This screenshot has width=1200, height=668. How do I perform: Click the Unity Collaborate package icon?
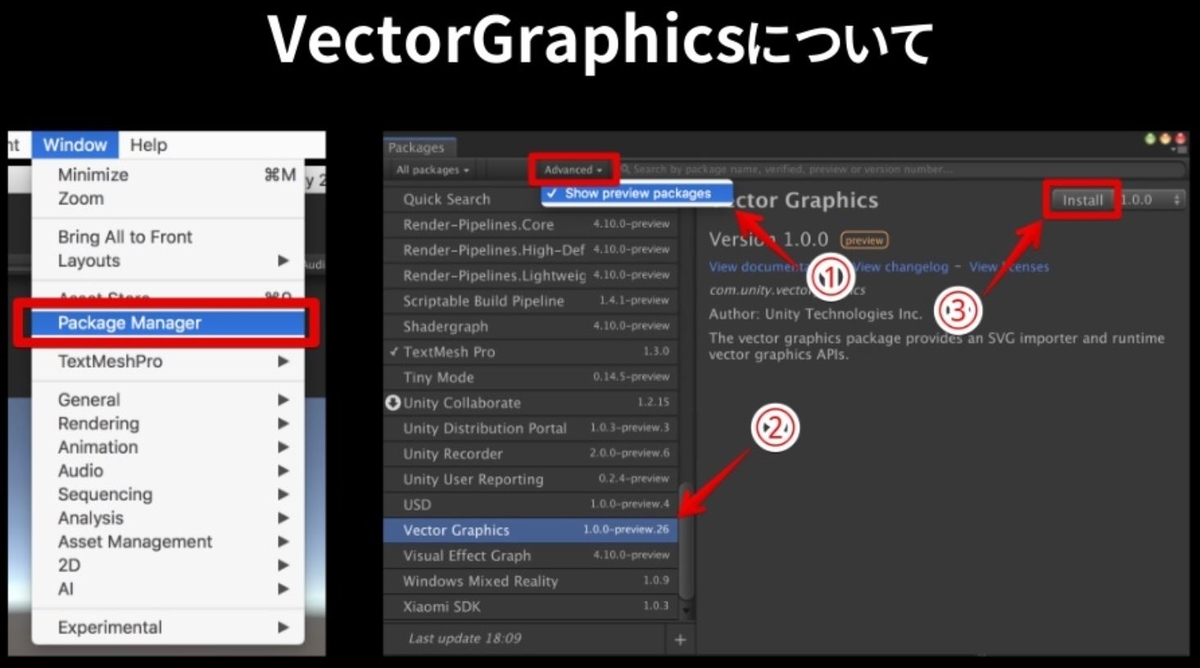point(395,402)
